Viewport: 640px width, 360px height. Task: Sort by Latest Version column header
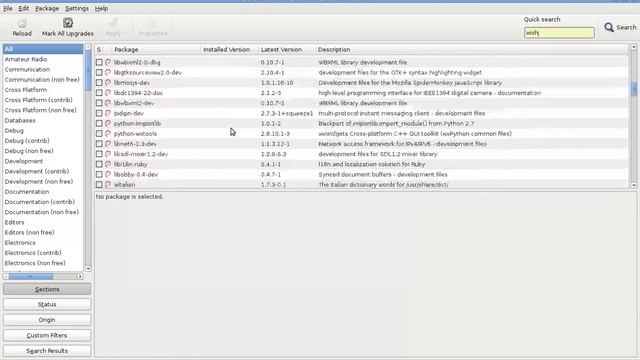point(287,49)
